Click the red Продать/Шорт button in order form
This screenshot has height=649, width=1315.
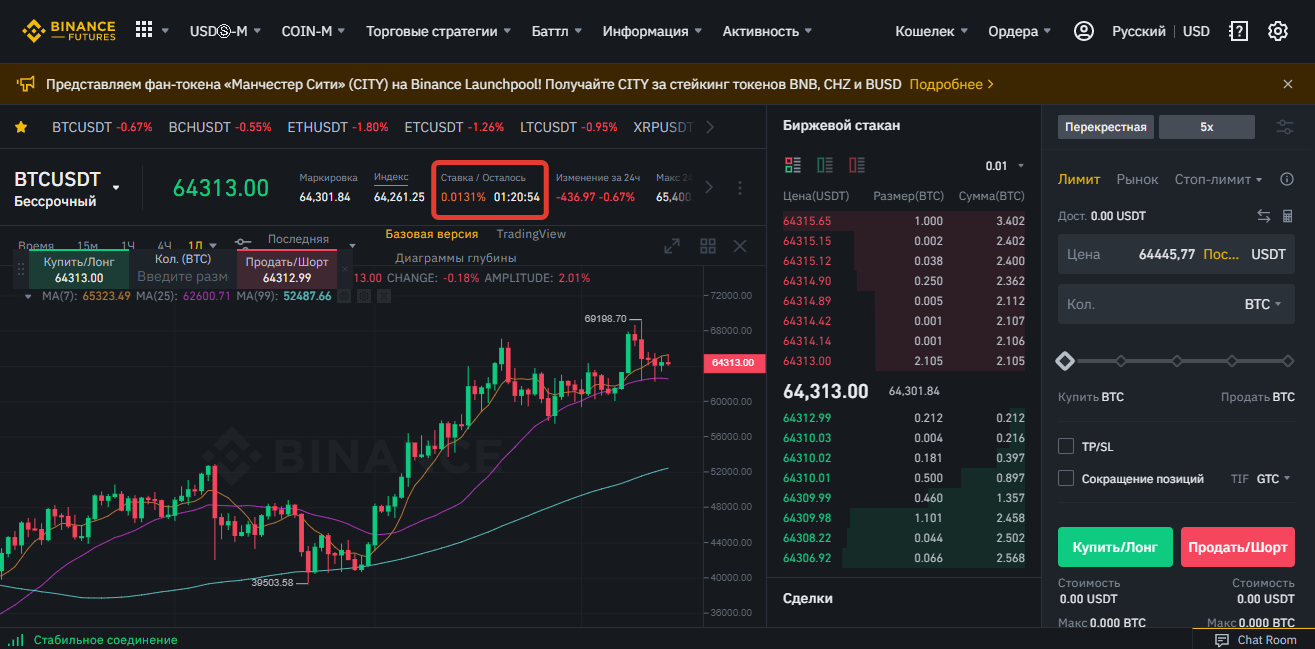tap(1238, 547)
